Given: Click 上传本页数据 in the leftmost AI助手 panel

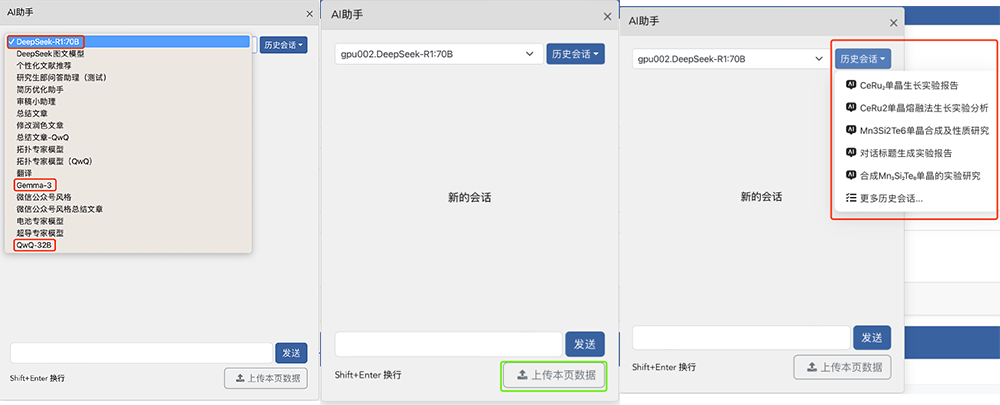Looking at the screenshot, I should click(266, 378).
